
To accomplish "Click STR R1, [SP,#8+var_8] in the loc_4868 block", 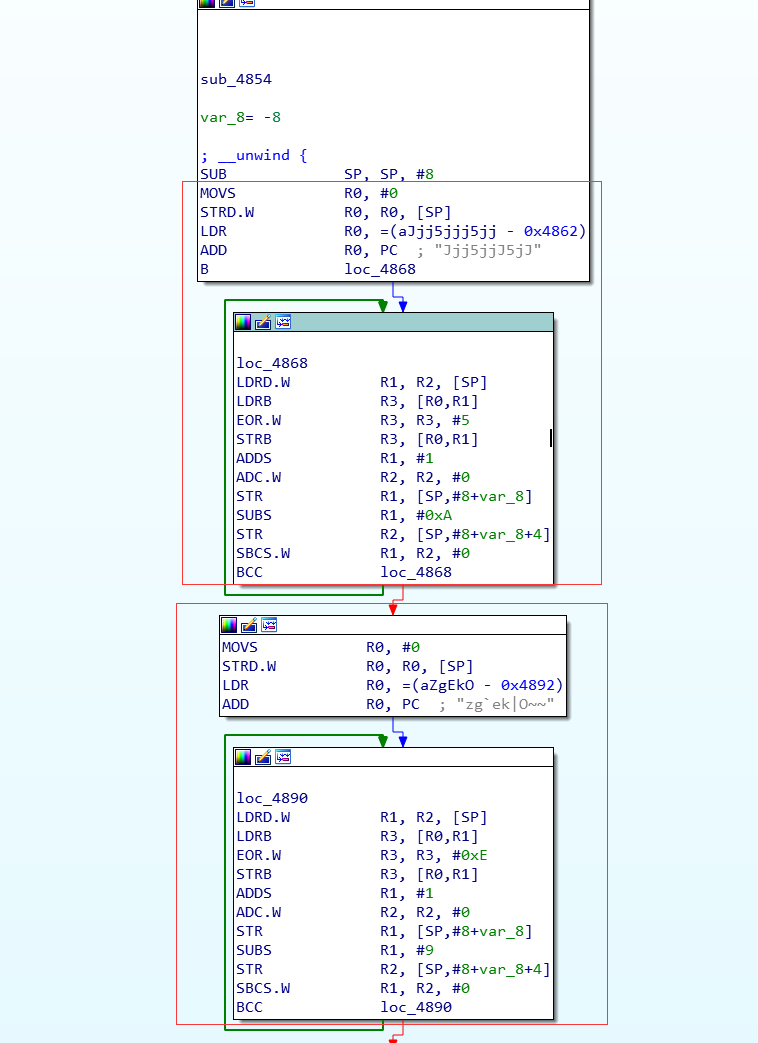I will [384, 496].
